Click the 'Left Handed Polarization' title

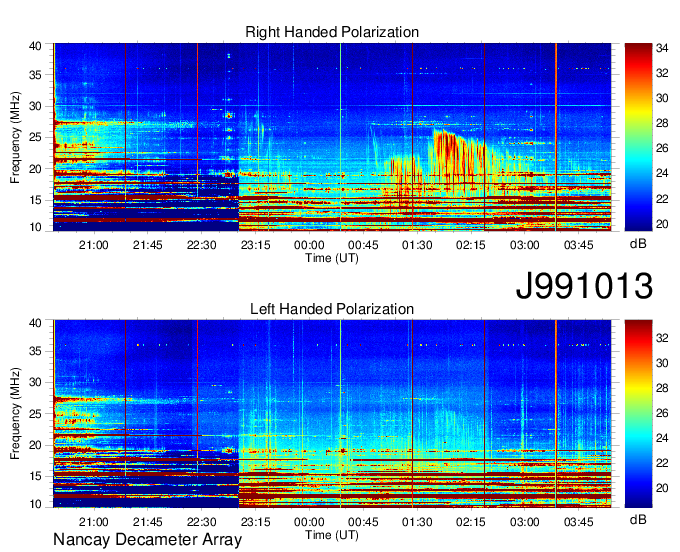click(x=332, y=309)
